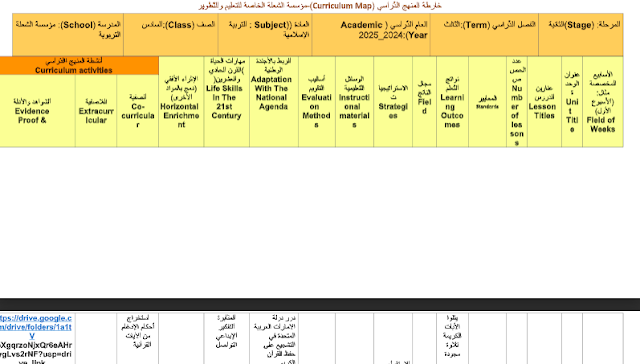Click the Academic Year 2025_2024 cell
The height and width of the screenshot is (364, 640).
point(371,35)
